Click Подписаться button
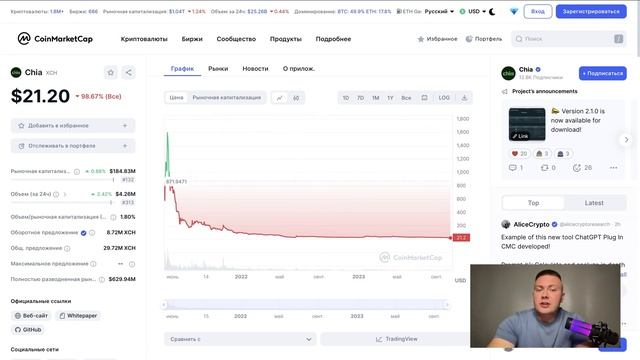The image size is (640, 360). click(x=602, y=73)
